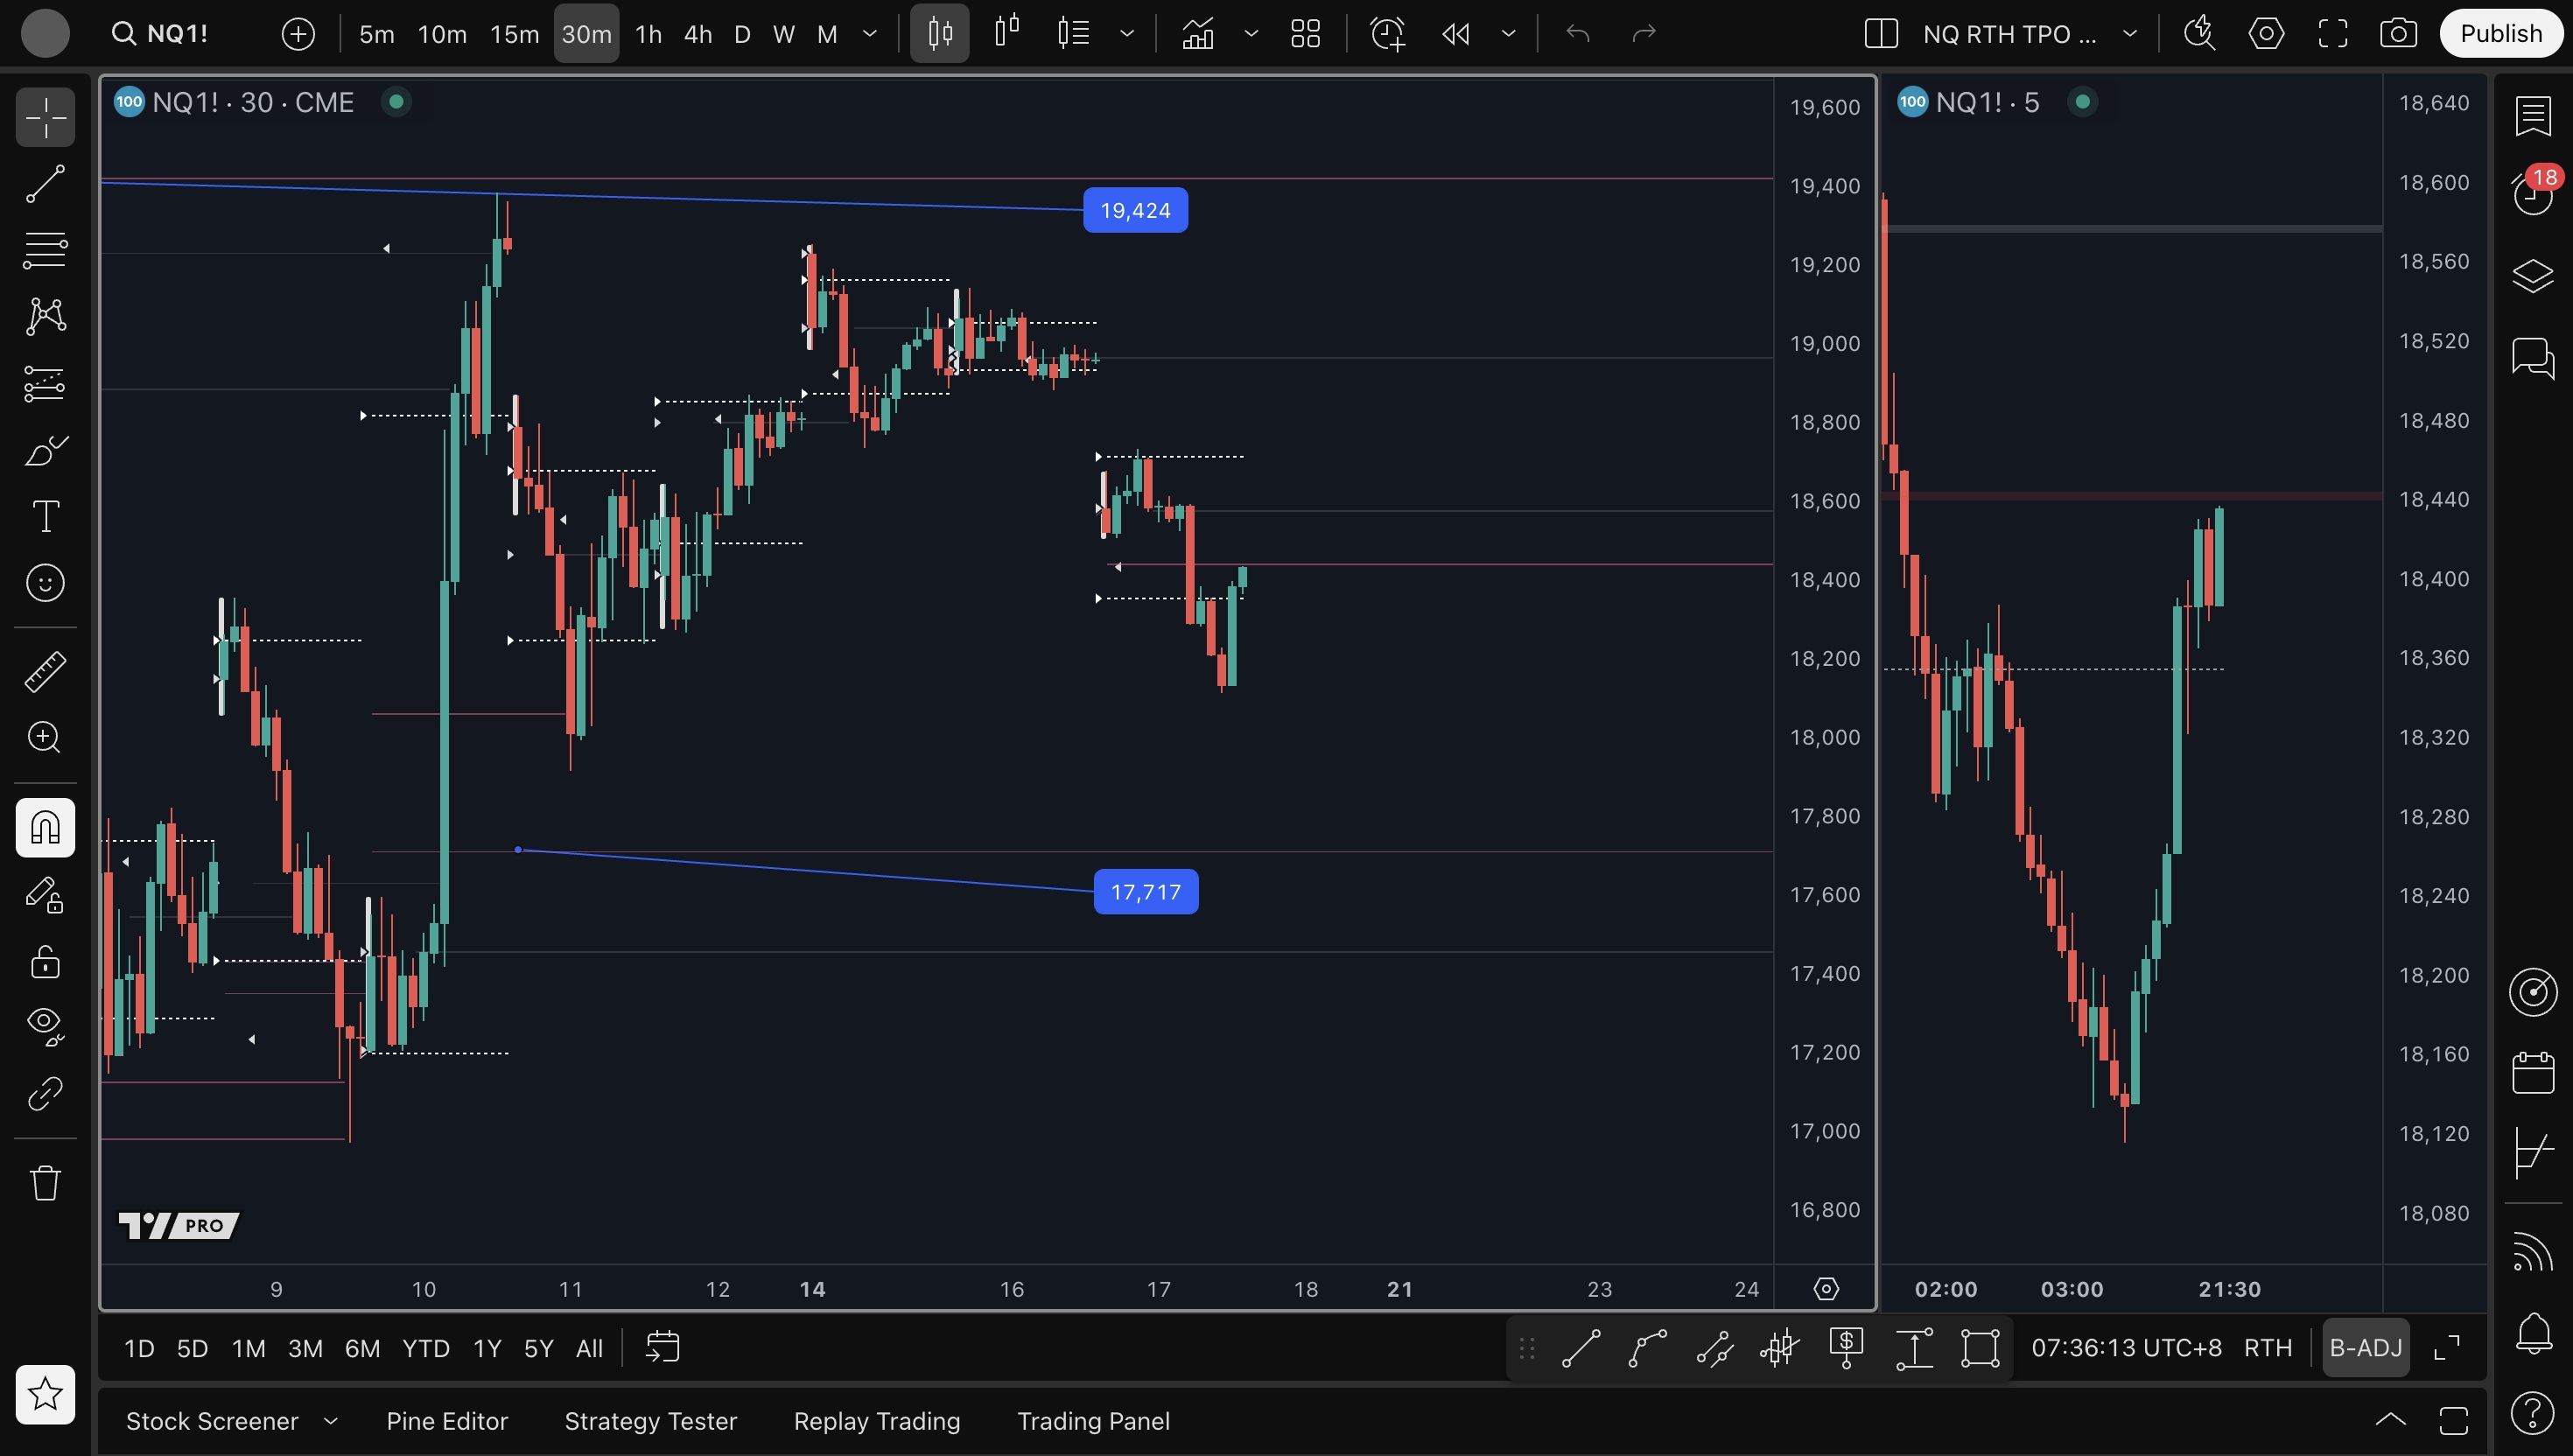Select the ruler Measure tool
Screen dimensions: 2573x1456
(45, 671)
